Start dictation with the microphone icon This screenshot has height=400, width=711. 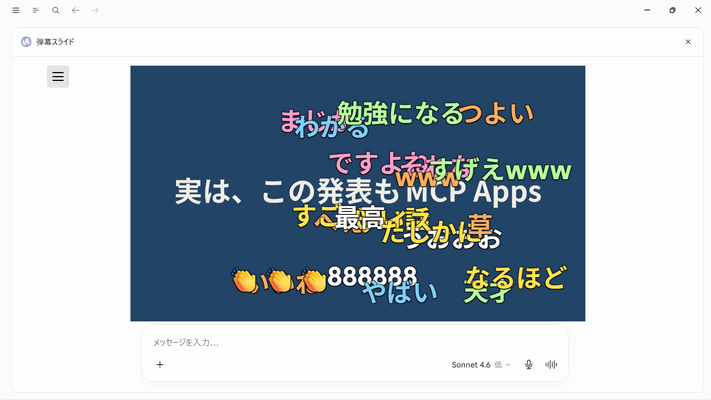[529, 365]
